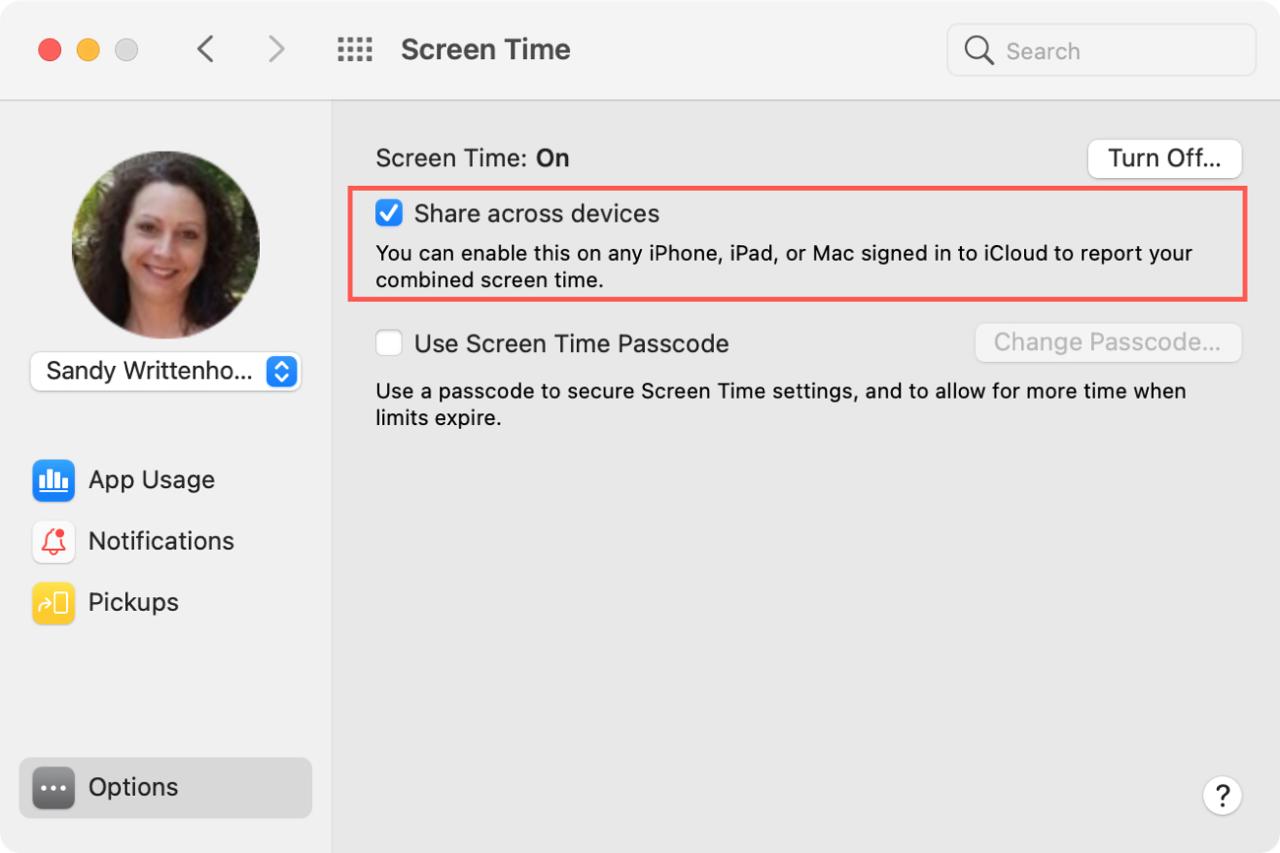This screenshot has width=1280, height=853.
Task: Open help via the question mark button
Action: [1222, 795]
